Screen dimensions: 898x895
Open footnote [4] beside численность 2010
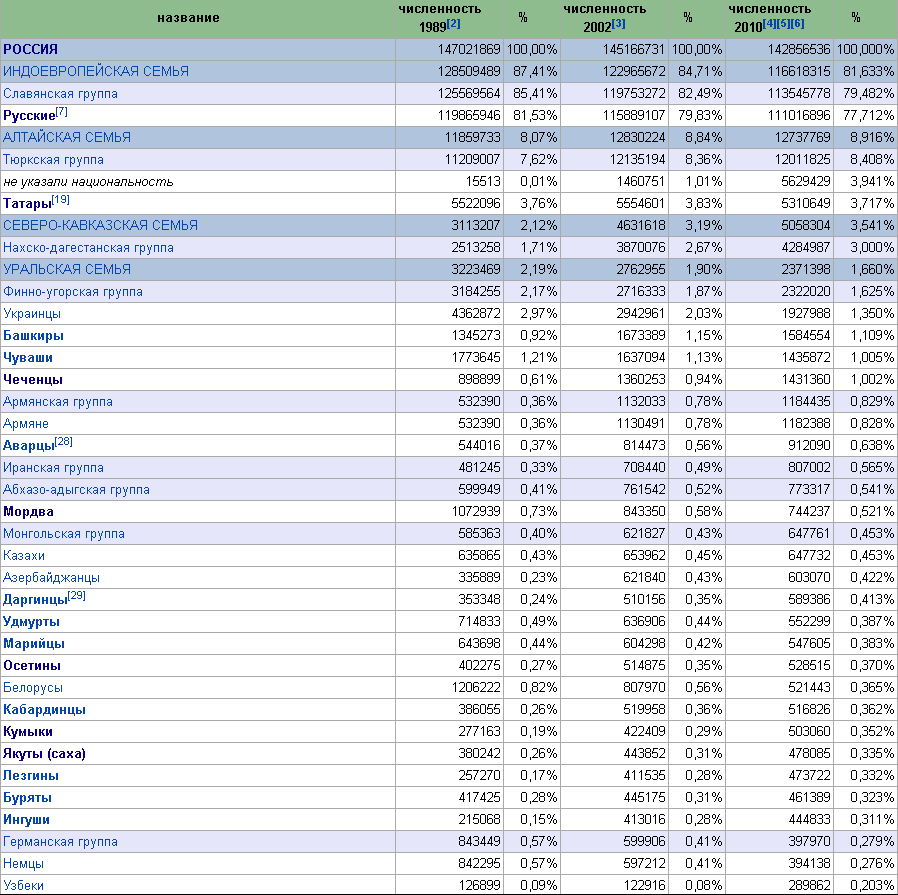[769, 23]
